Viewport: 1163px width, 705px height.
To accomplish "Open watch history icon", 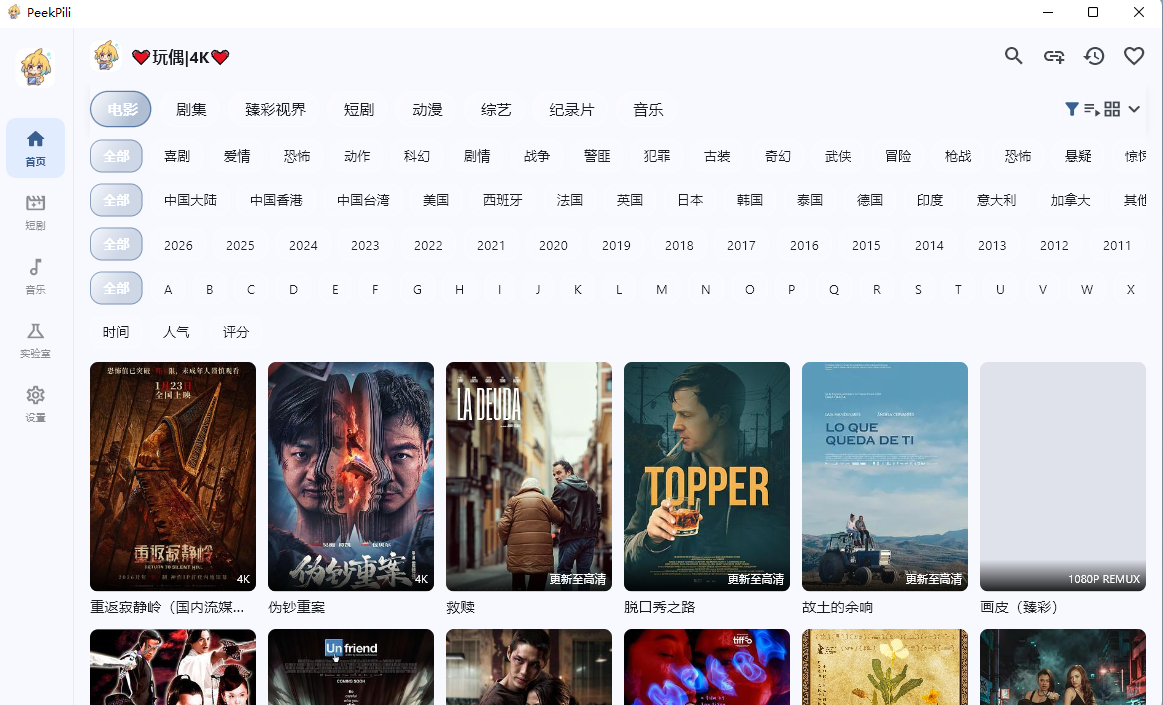I will 1094,56.
